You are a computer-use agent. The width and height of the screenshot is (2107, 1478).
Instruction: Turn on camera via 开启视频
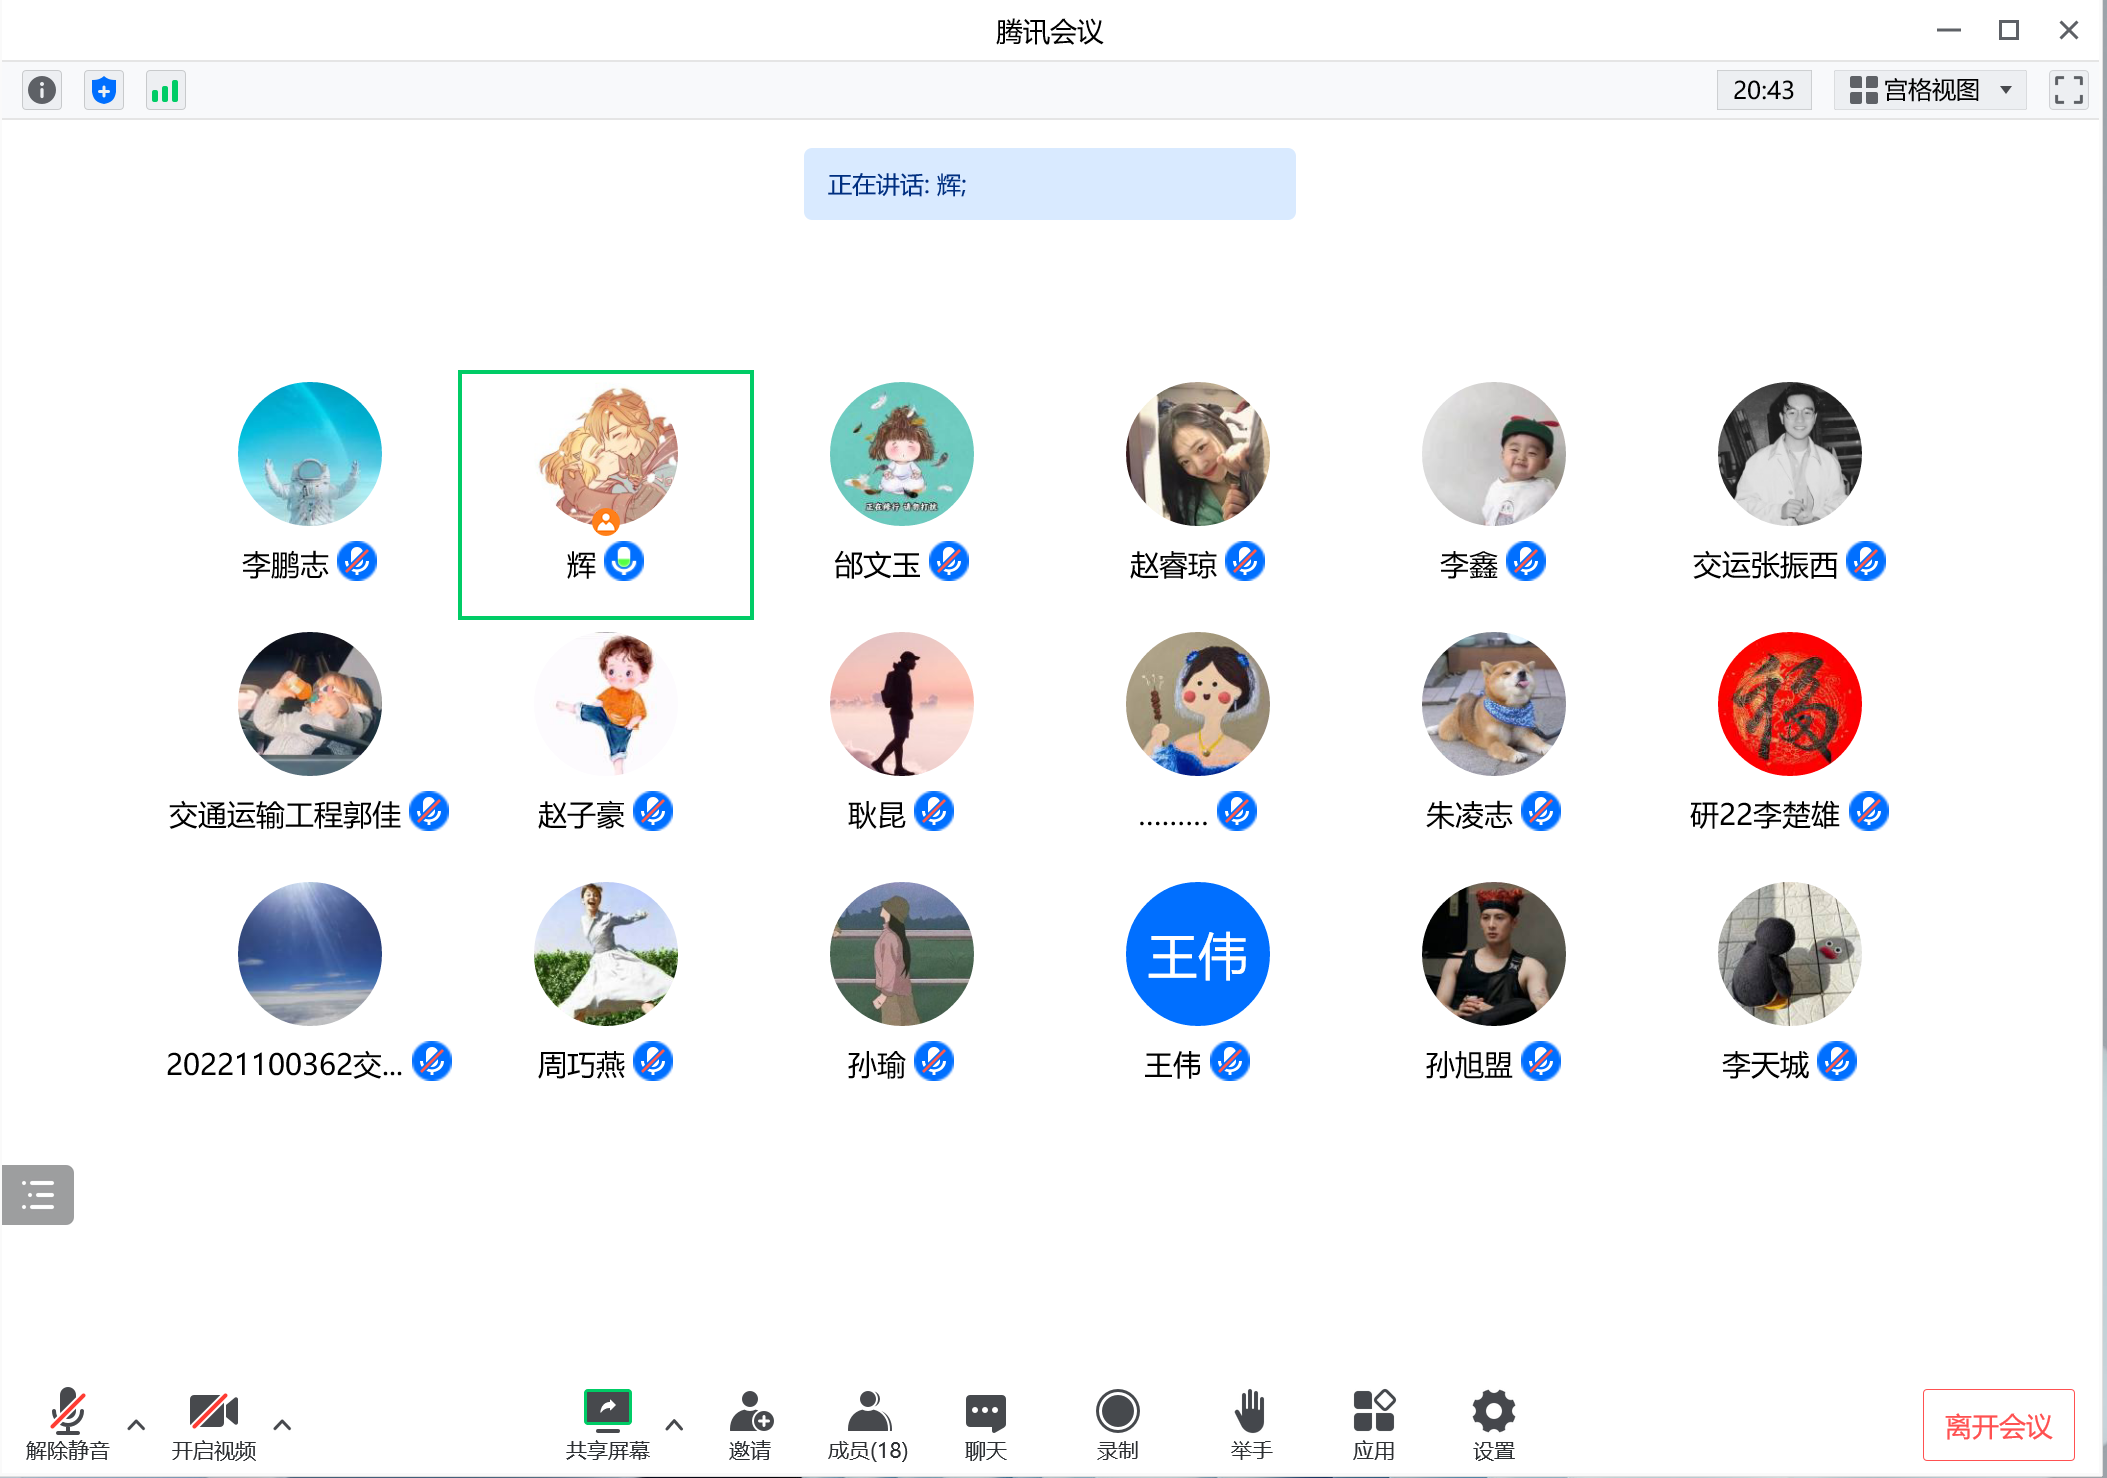tap(213, 1423)
